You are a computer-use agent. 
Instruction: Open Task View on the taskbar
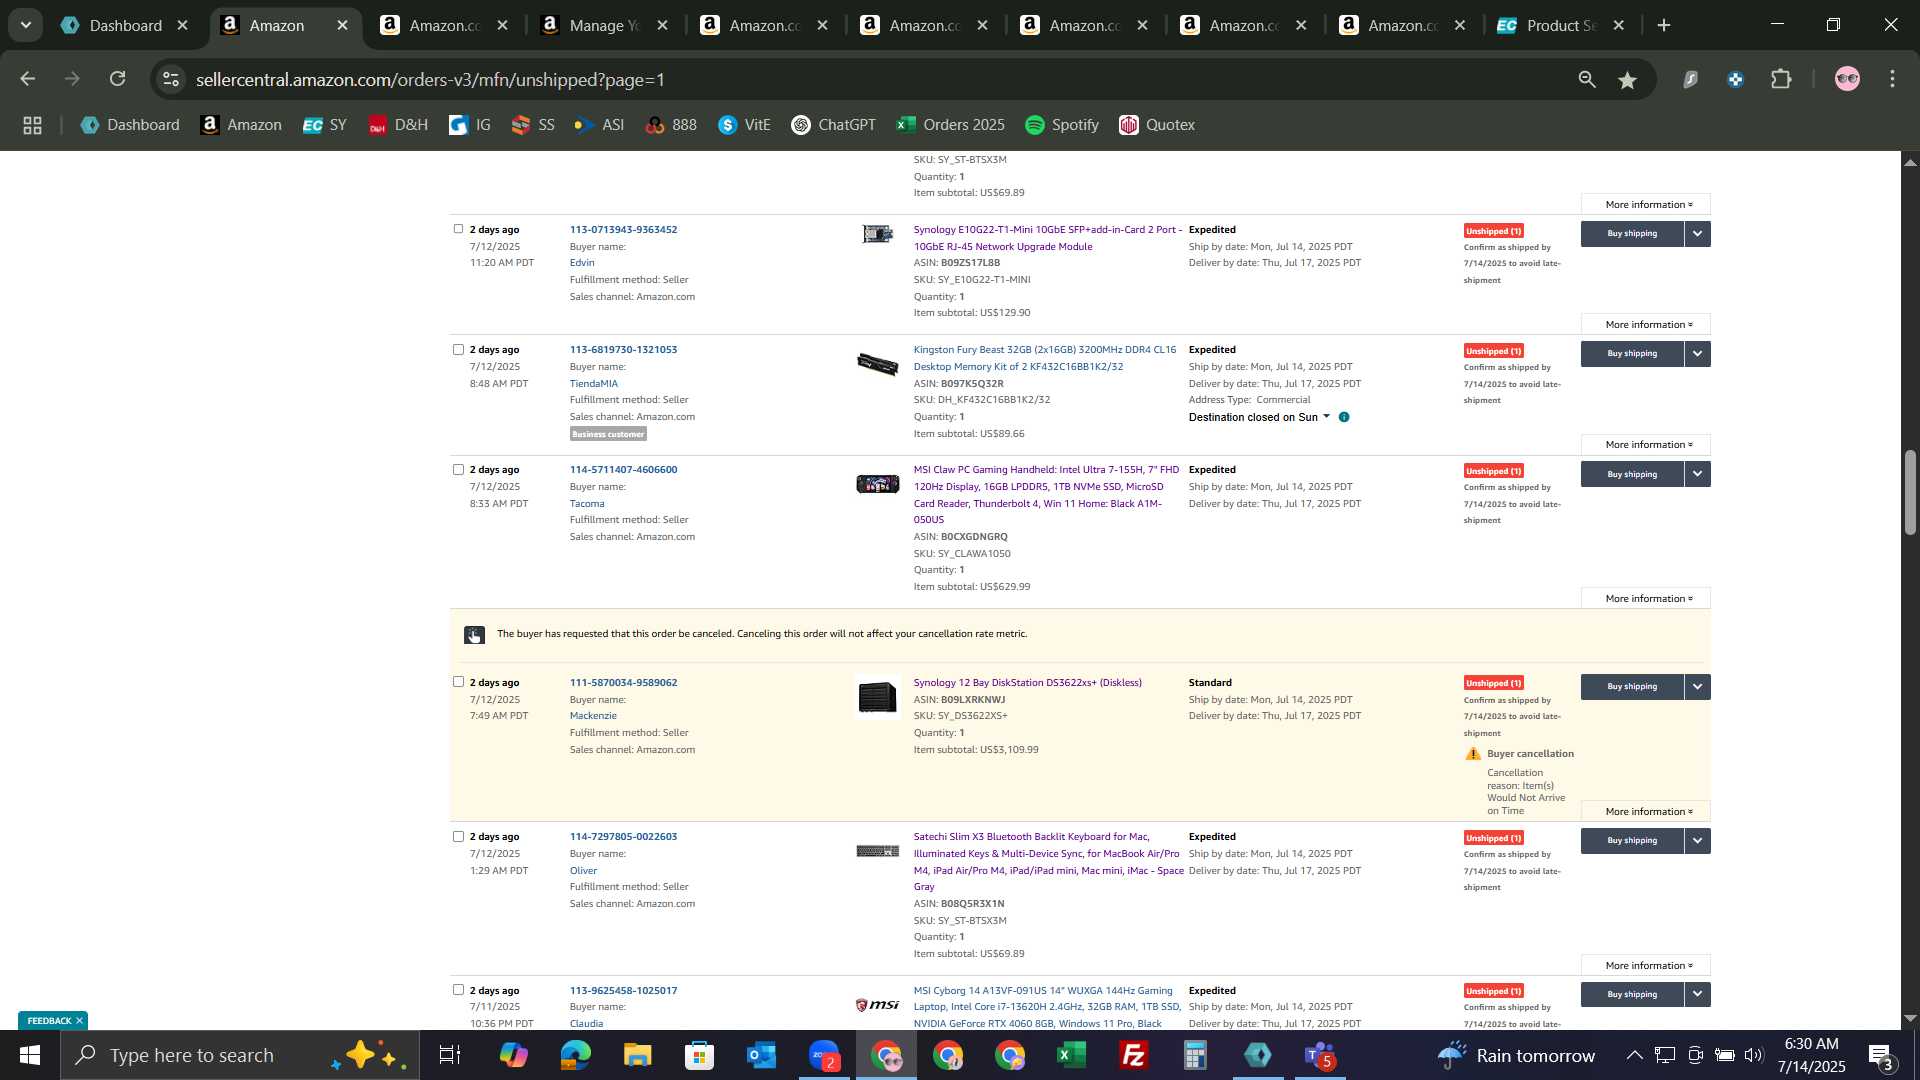(450, 1055)
